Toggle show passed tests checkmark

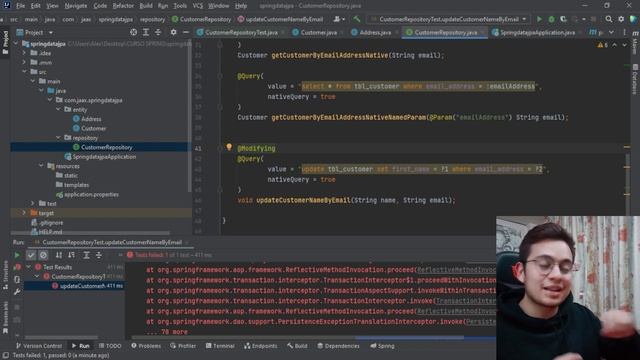[31, 255]
